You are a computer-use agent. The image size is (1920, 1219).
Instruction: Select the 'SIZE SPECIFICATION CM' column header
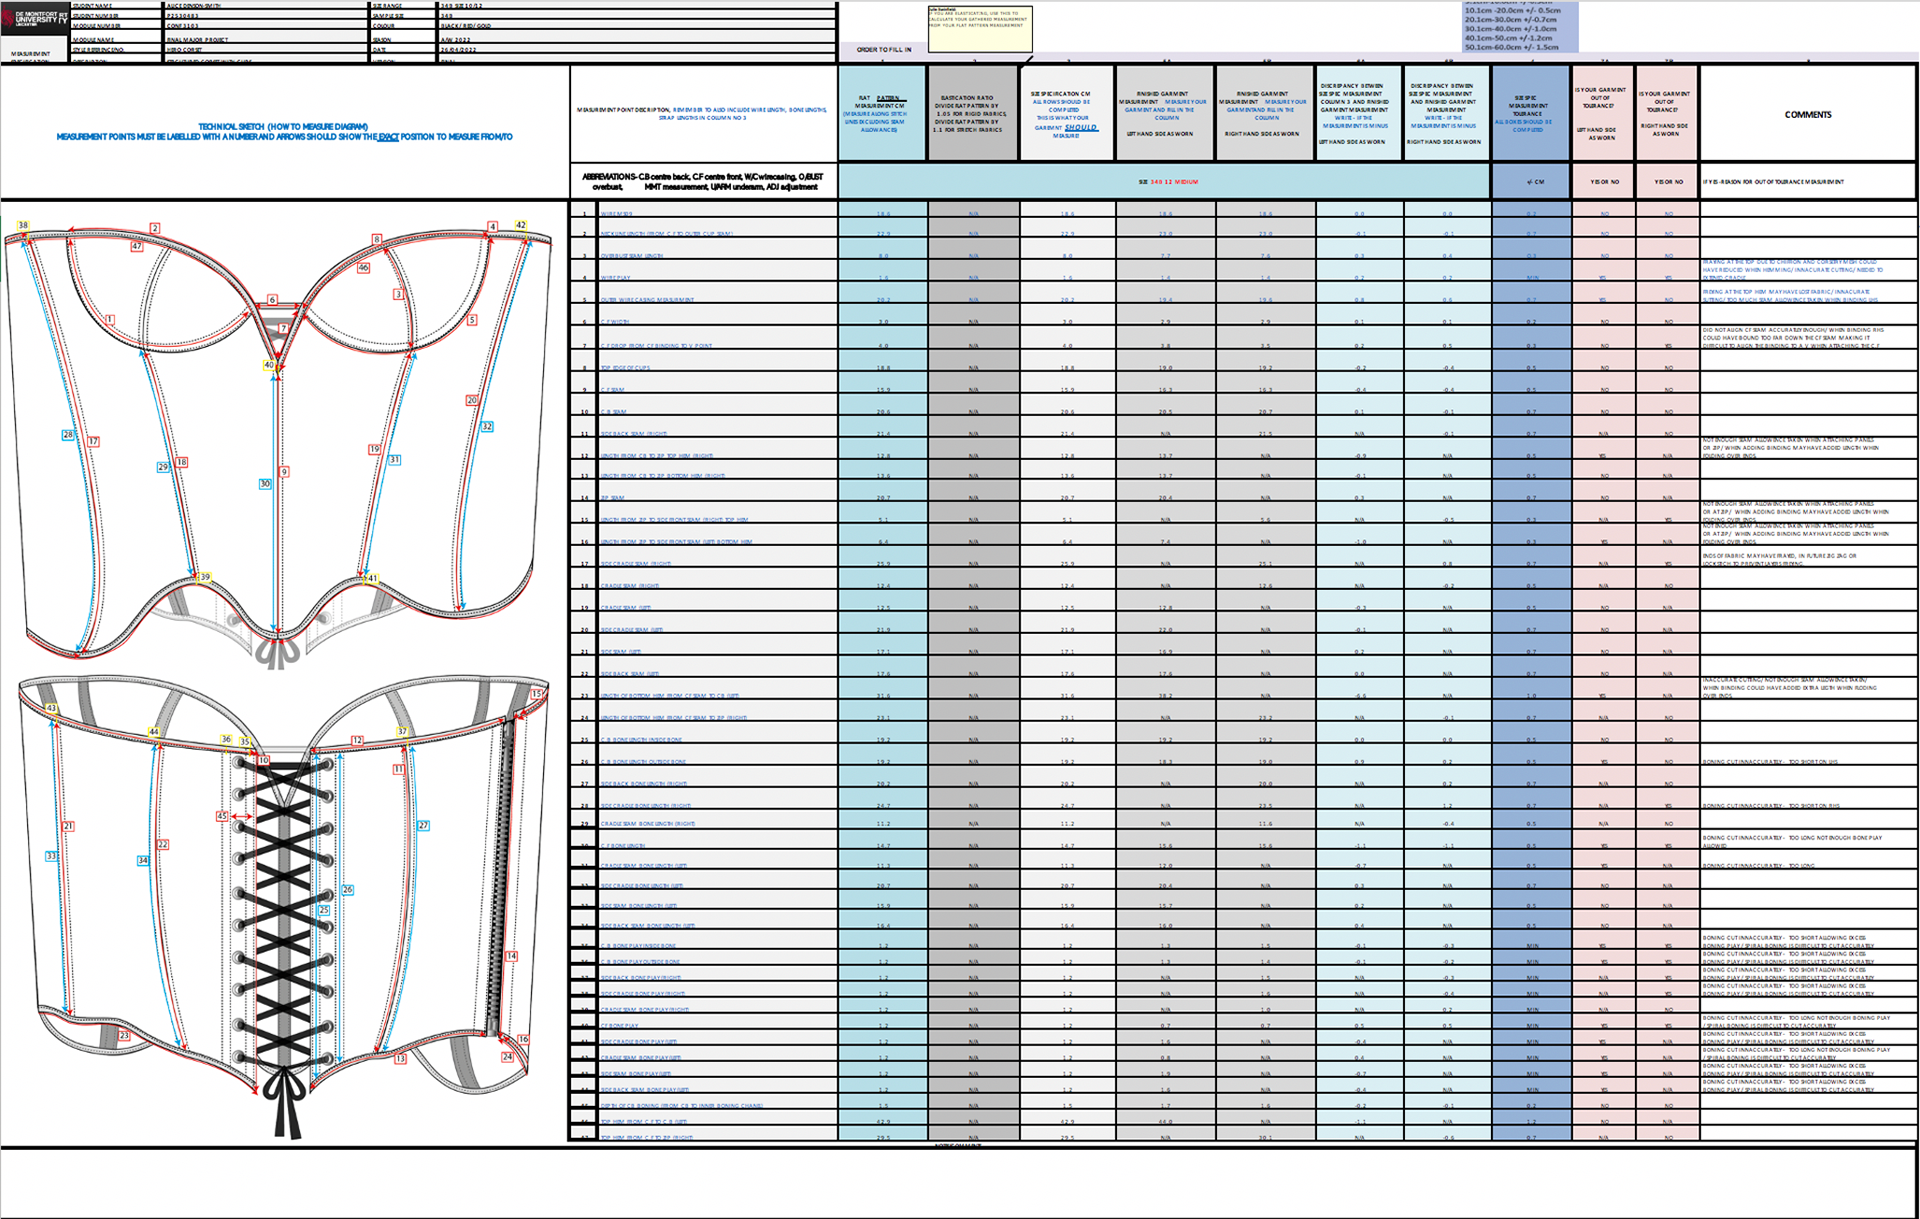pos(1066,114)
